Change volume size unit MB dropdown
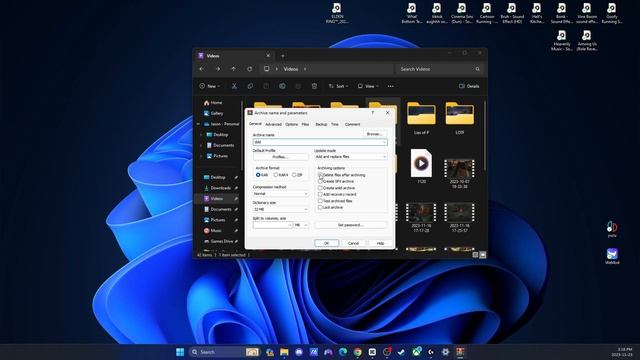The image size is (640, 360). [301, 225]
